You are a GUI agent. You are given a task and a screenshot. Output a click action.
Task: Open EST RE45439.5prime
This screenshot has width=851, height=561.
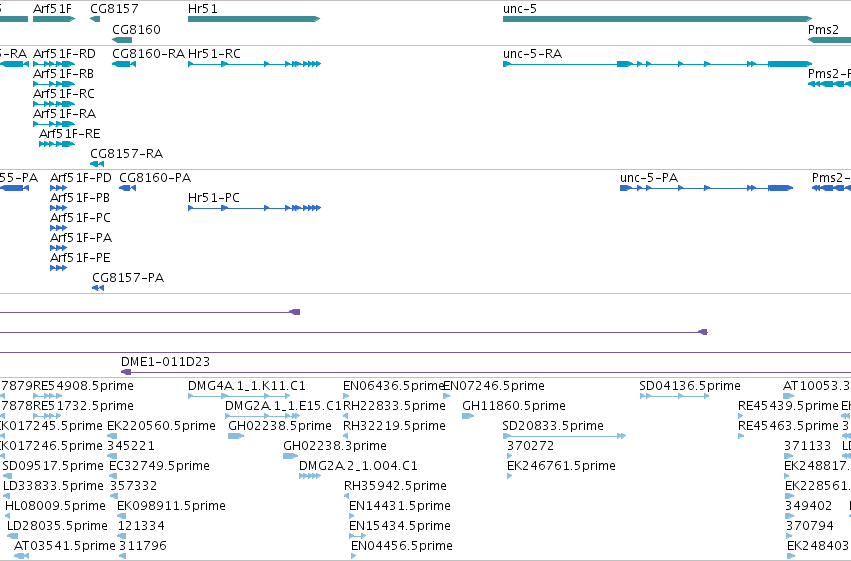[788, 406]
